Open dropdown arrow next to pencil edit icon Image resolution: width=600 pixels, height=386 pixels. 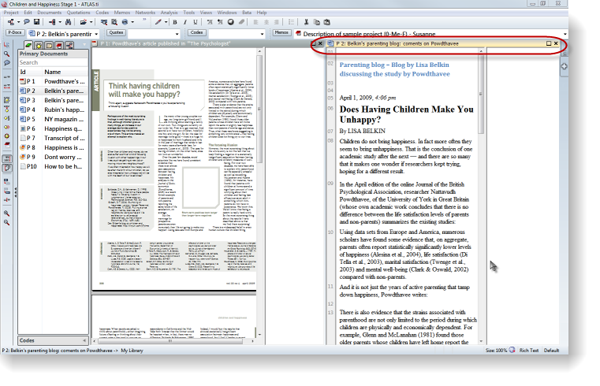(x=166, y=22)
